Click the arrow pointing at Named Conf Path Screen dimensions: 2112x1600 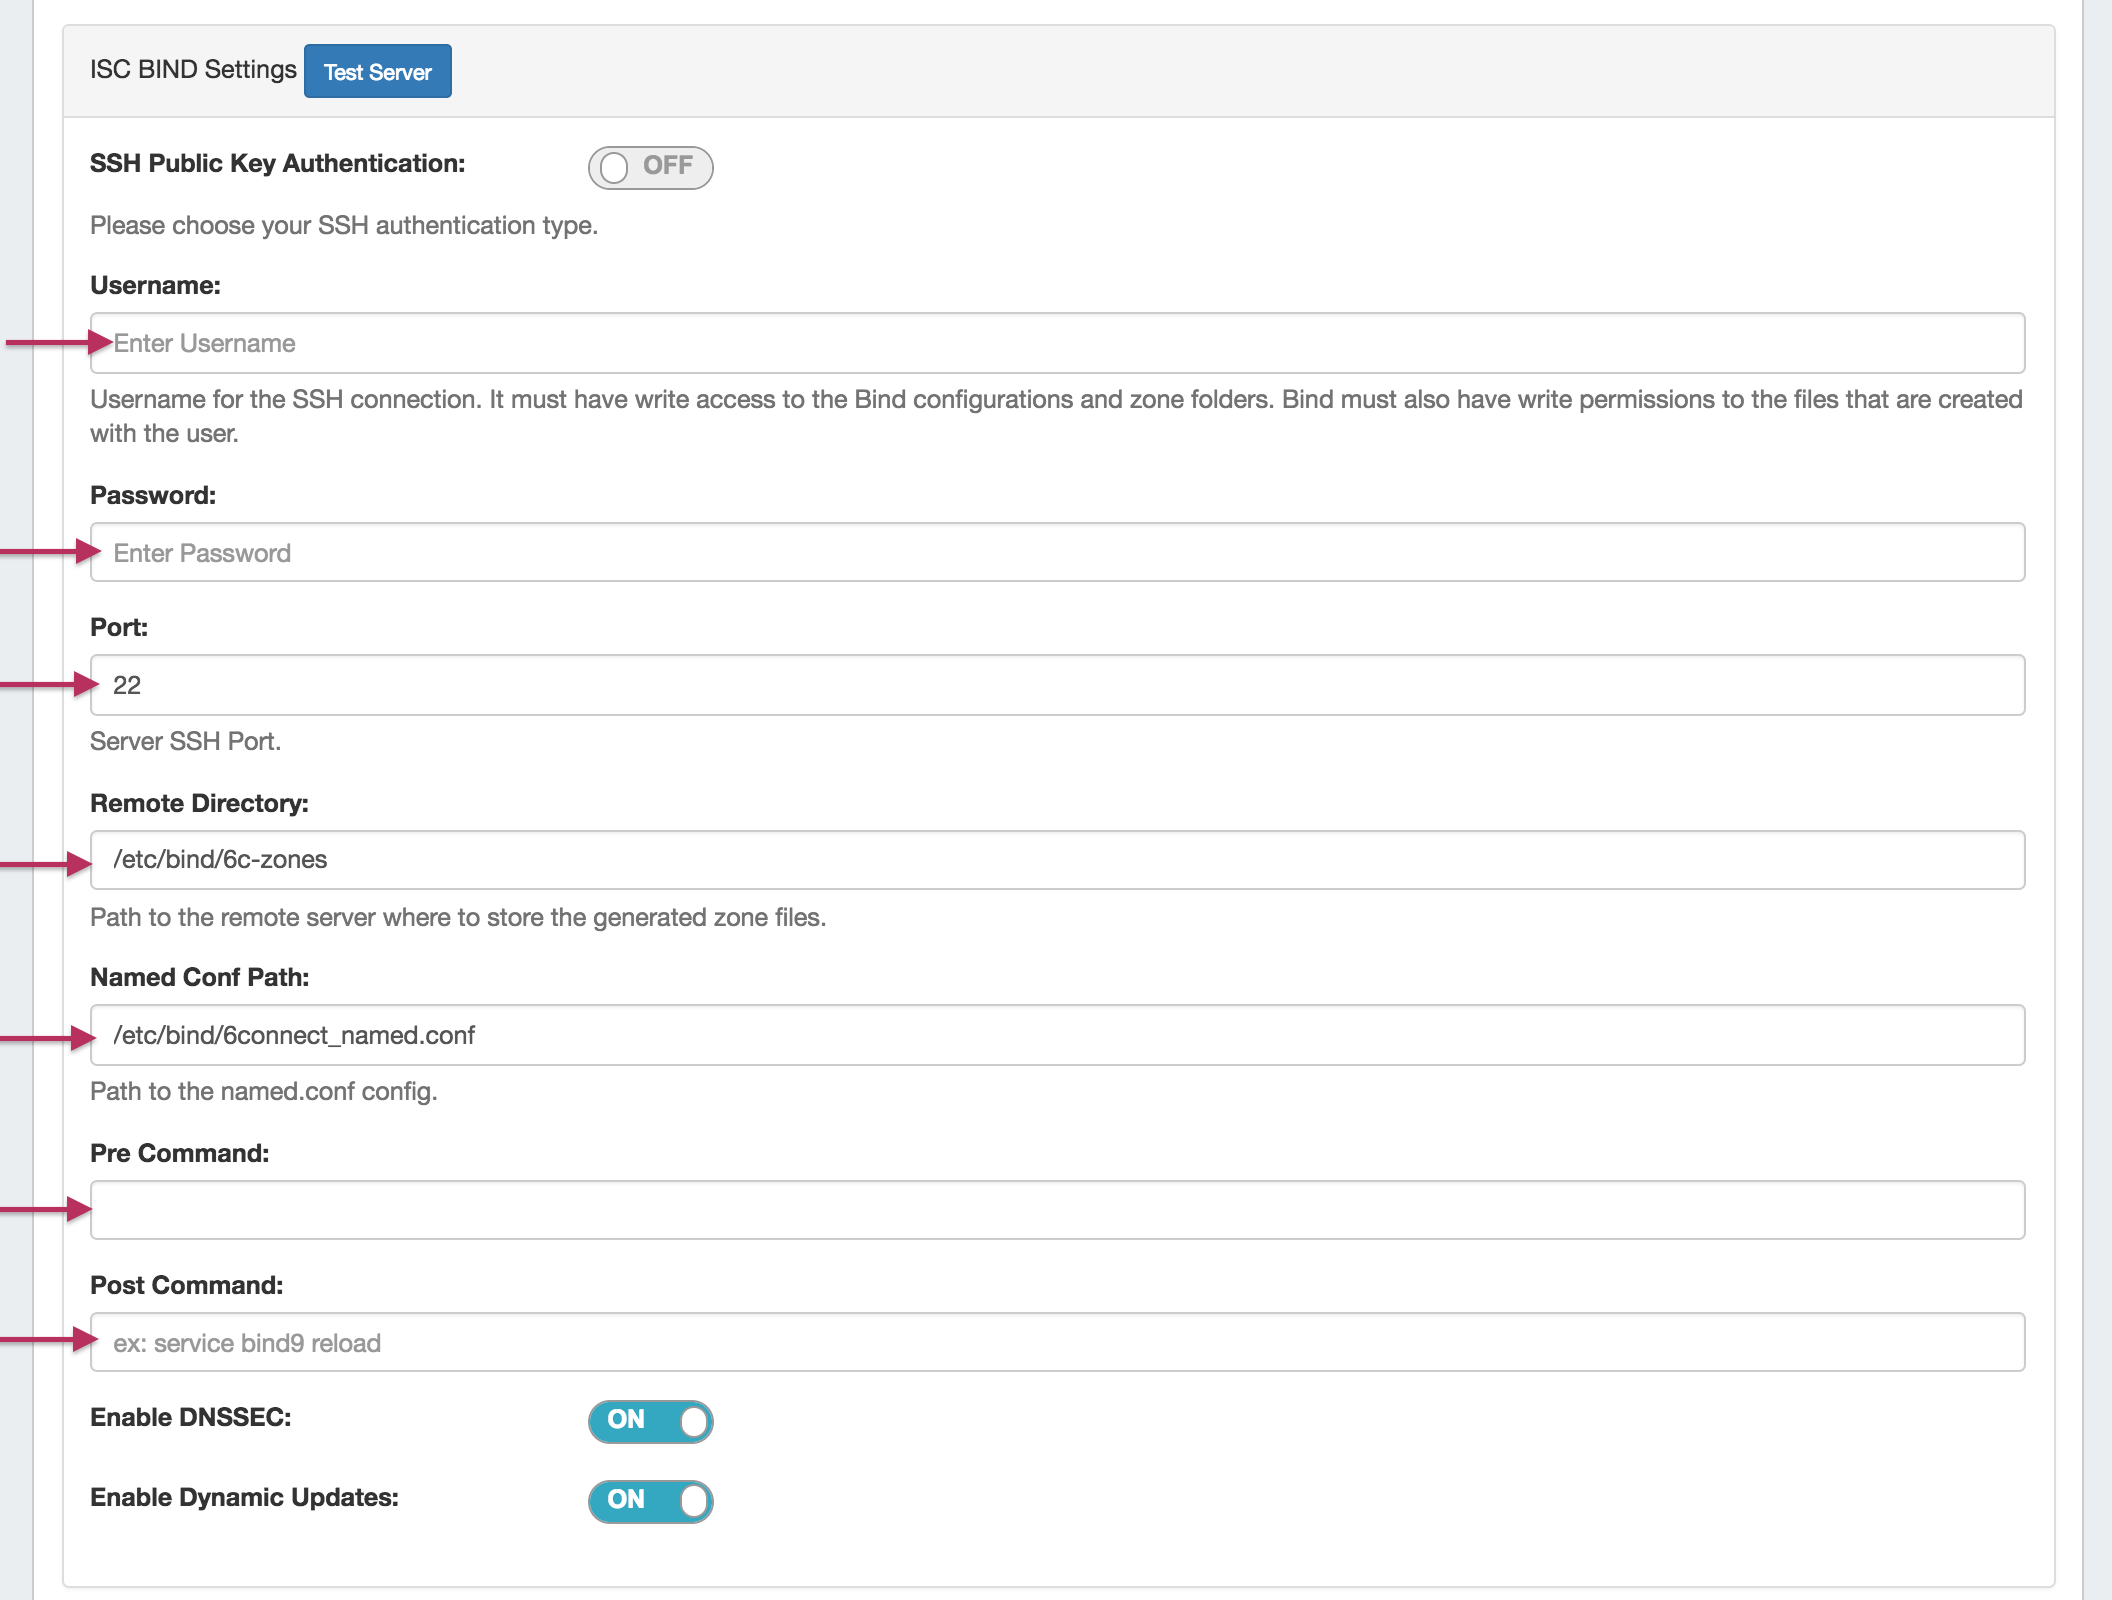(48, 1039)
